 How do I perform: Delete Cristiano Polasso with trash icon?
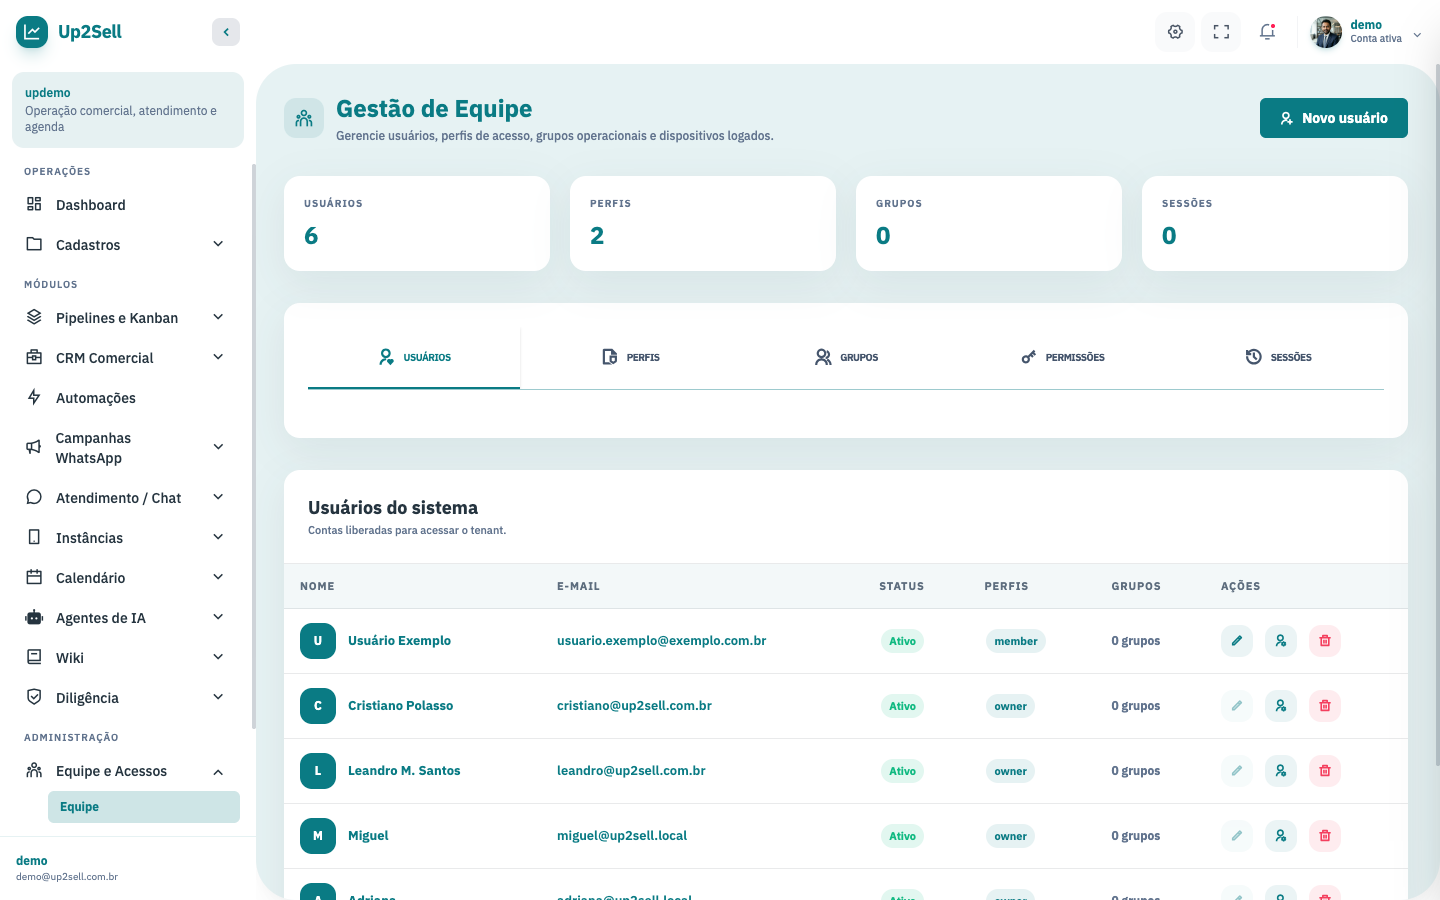[x=1325, y=706]
